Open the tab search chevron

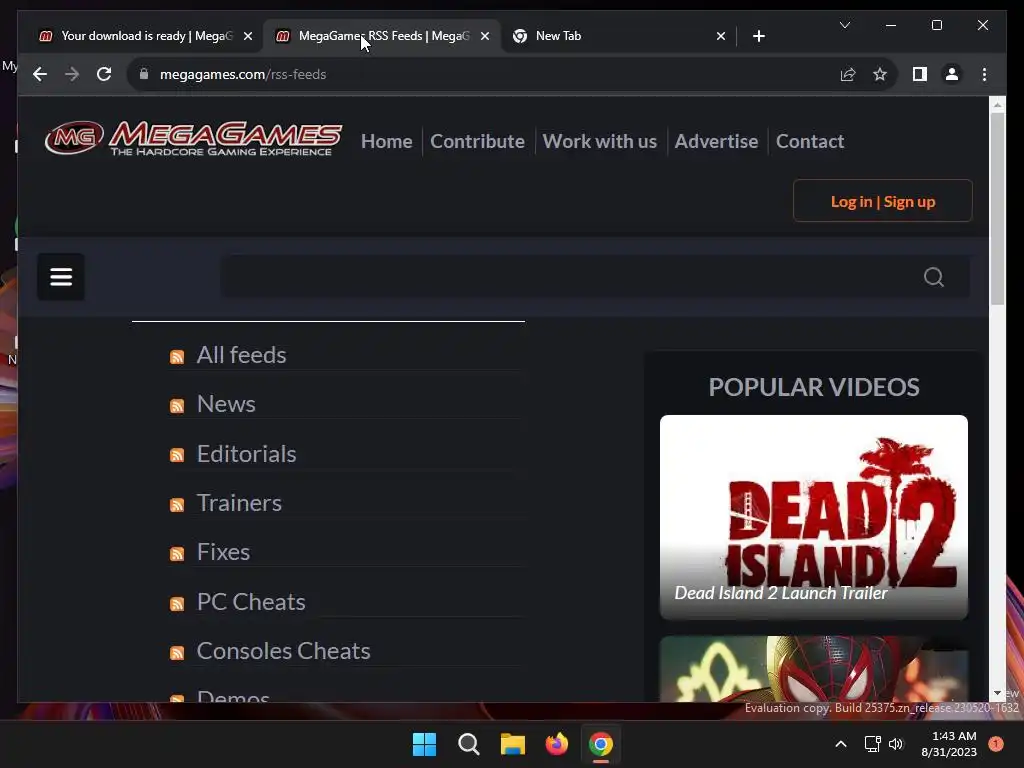(x=844, y=25)
